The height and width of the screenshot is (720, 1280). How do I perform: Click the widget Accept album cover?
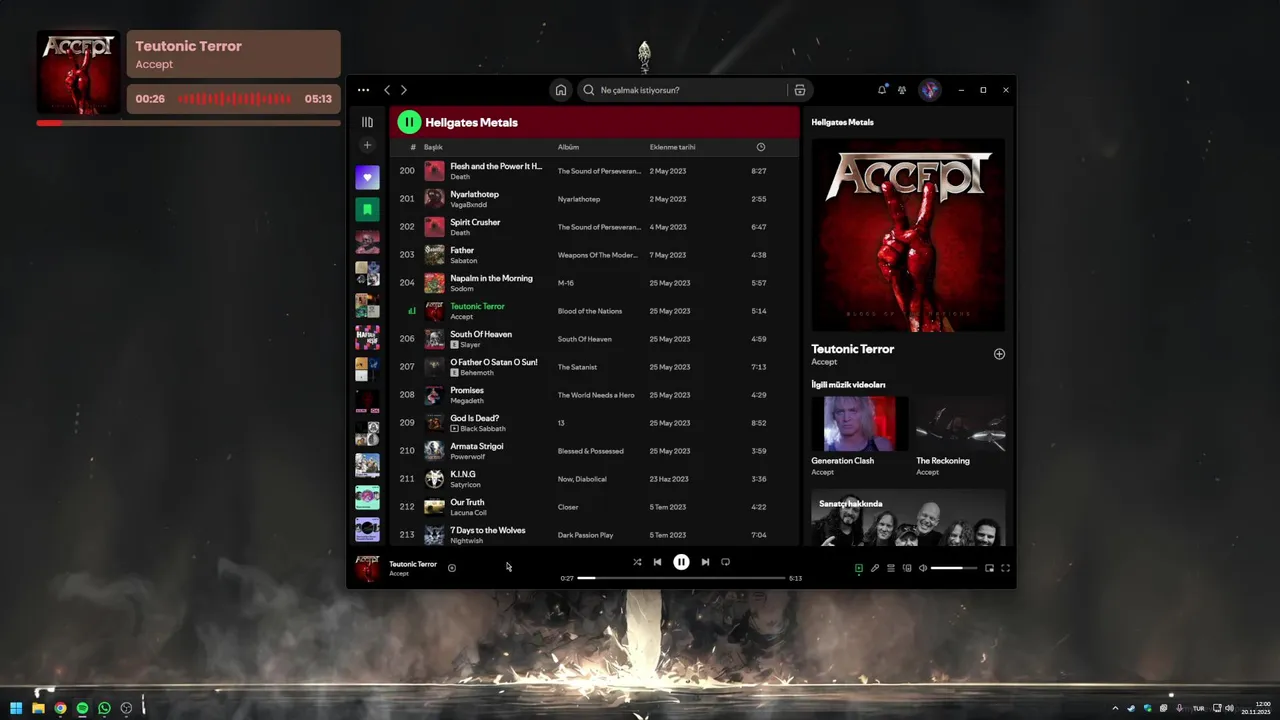coord(78,73)
